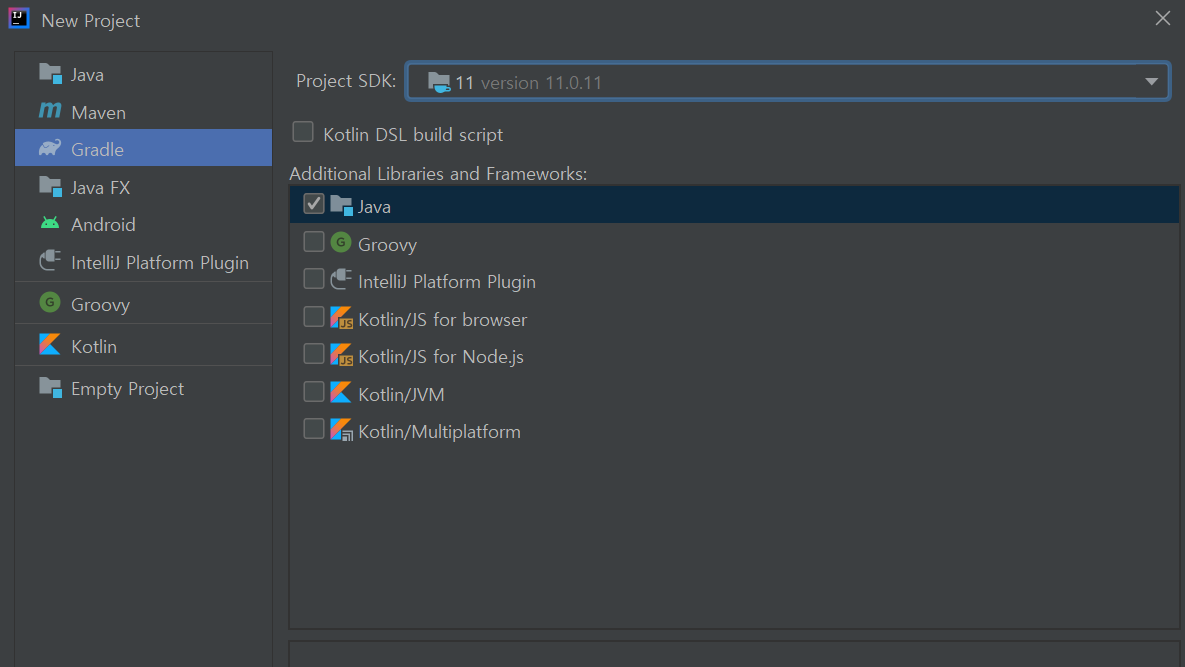
Task: Check Kotlin/JS for browser checkbox
Action: point(314,317)
